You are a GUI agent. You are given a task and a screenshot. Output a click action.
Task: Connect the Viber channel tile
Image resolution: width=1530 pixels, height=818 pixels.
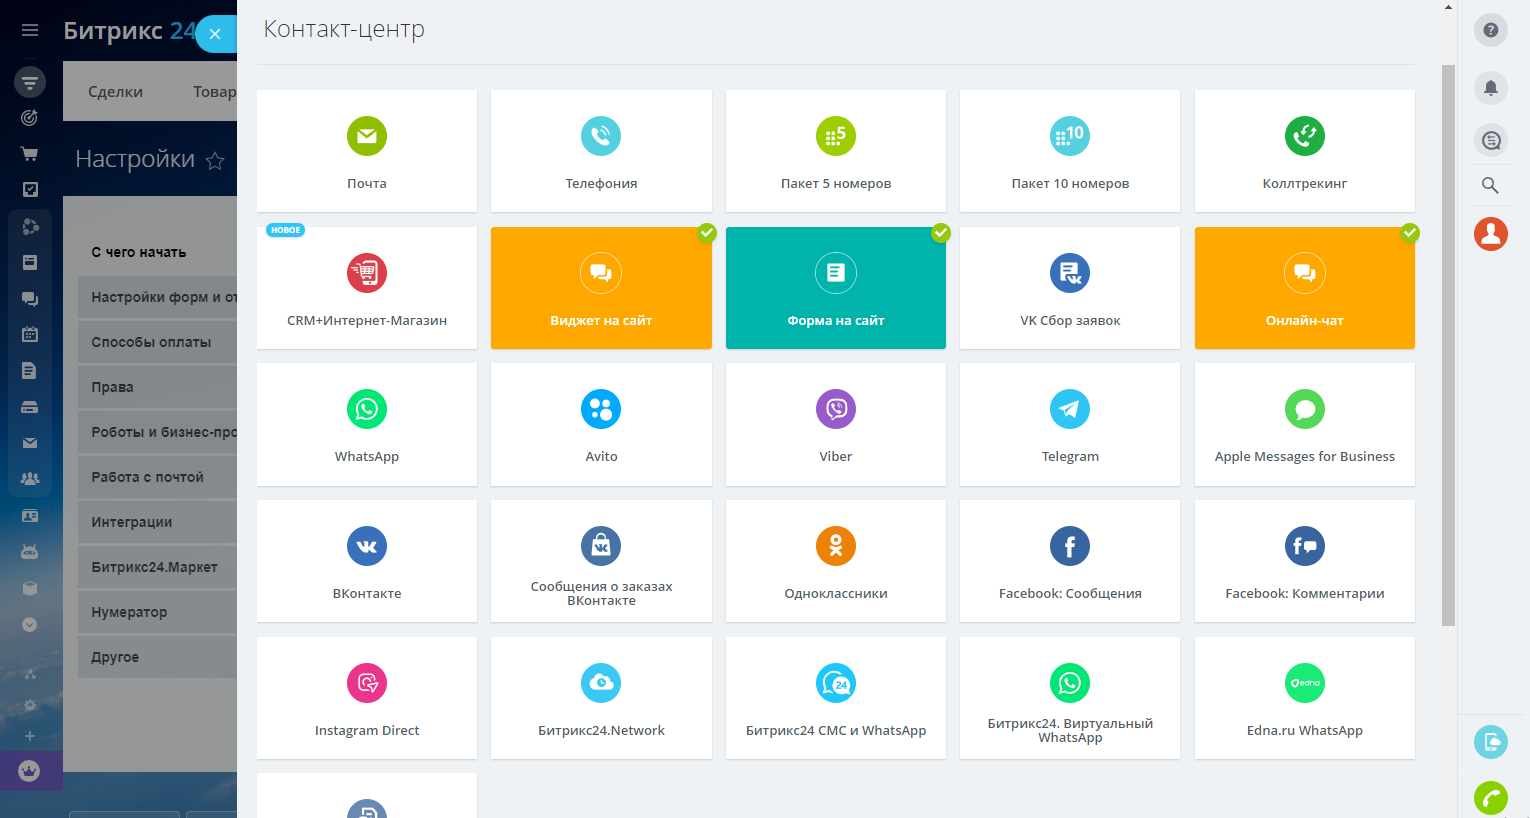click(x=836, y=424)
